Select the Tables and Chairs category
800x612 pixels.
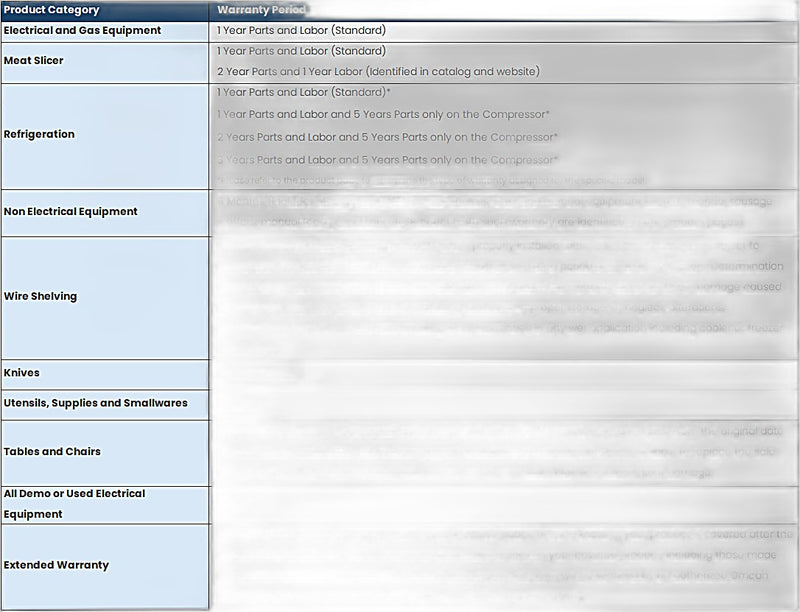[105, 453]
